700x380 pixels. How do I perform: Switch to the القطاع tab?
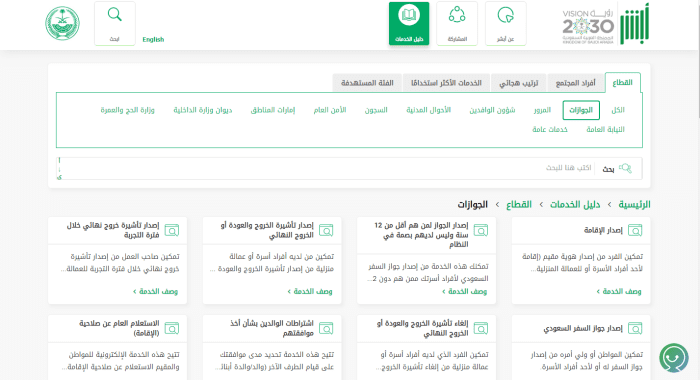coord(622,83)
